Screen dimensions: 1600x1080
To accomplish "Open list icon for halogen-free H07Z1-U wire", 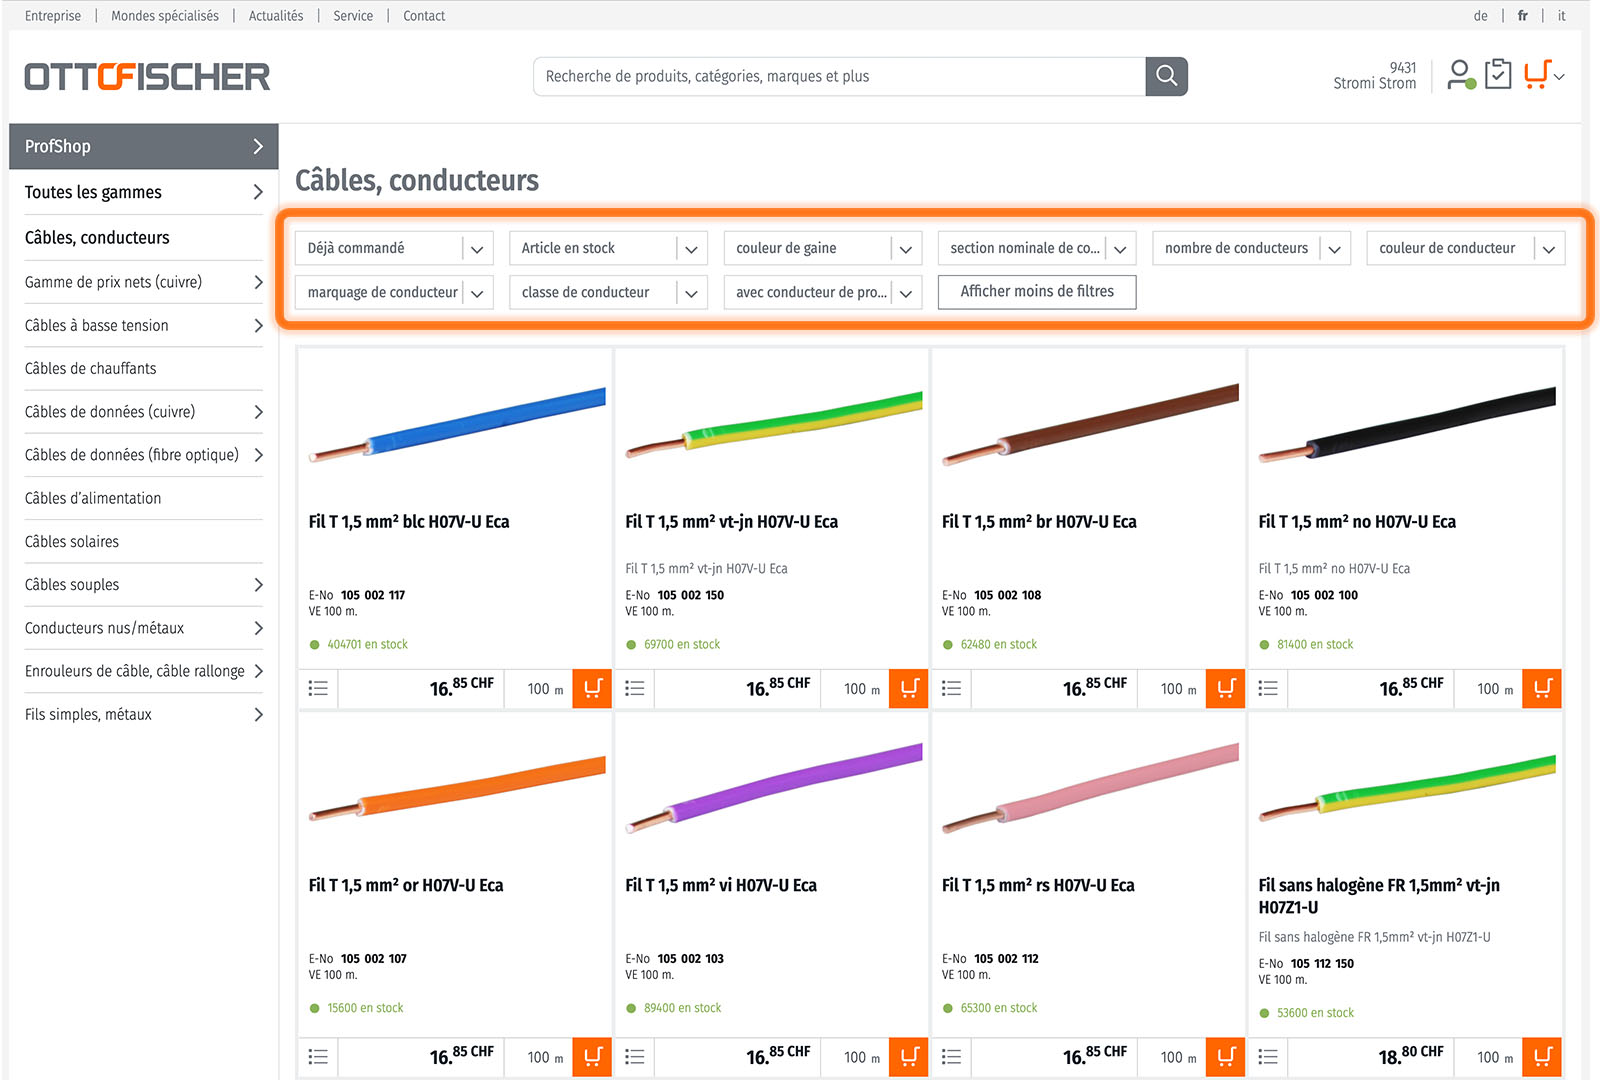I will tap(1268, 1057).
